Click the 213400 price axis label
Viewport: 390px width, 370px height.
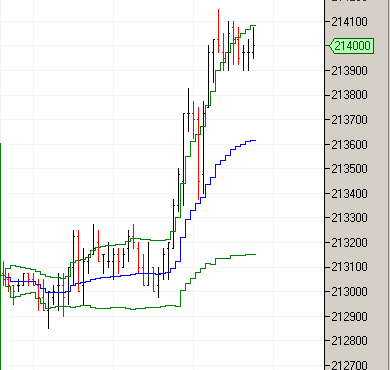pyautogui.click(x=349, y=193)
